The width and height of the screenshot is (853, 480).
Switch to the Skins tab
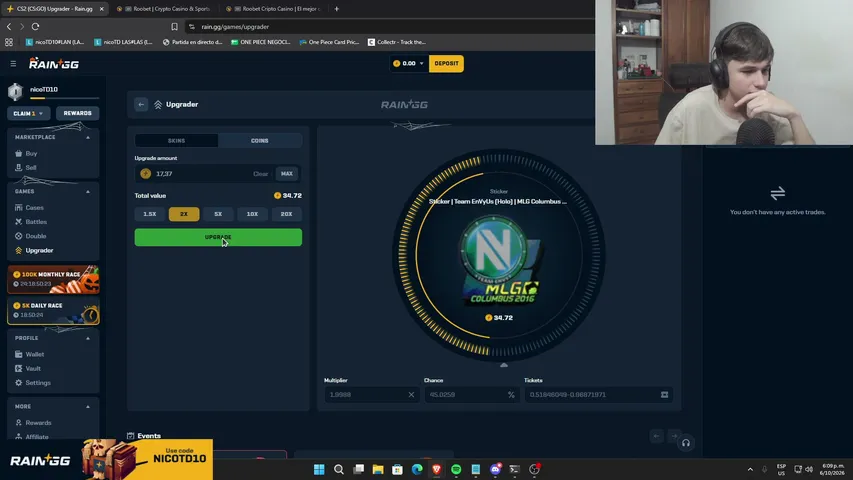(x=176, y=140)
